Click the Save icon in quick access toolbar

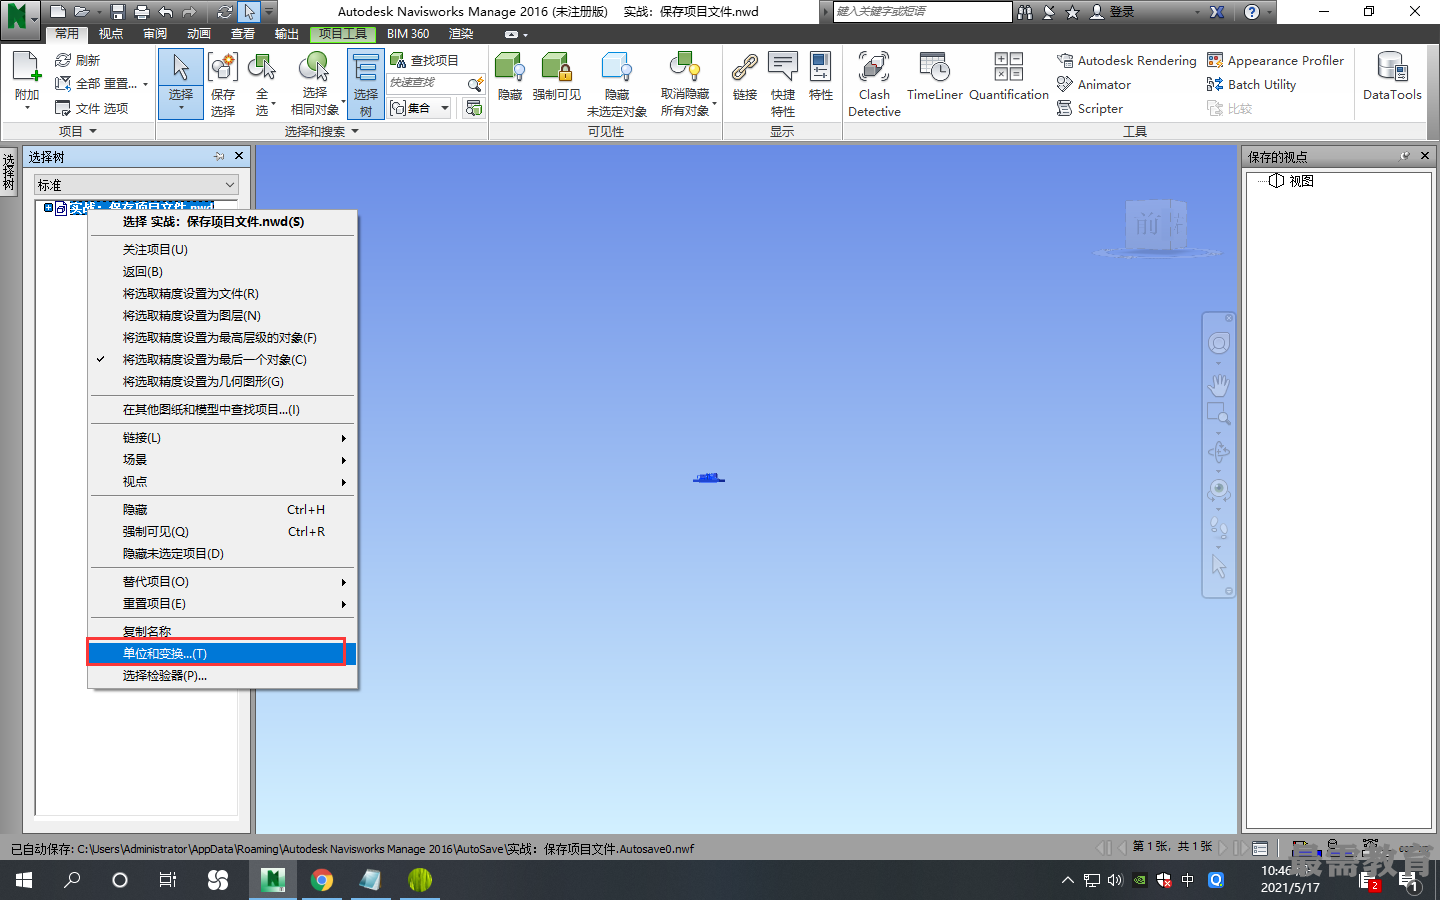pos(118,12)
